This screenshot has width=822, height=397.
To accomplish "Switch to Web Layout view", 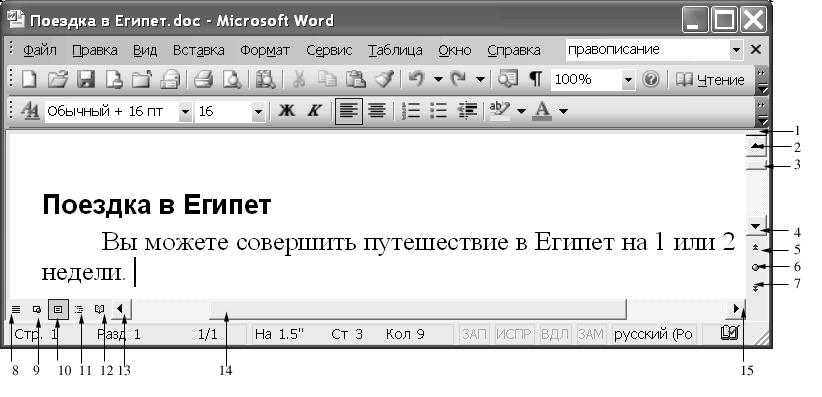I will 37,309.
